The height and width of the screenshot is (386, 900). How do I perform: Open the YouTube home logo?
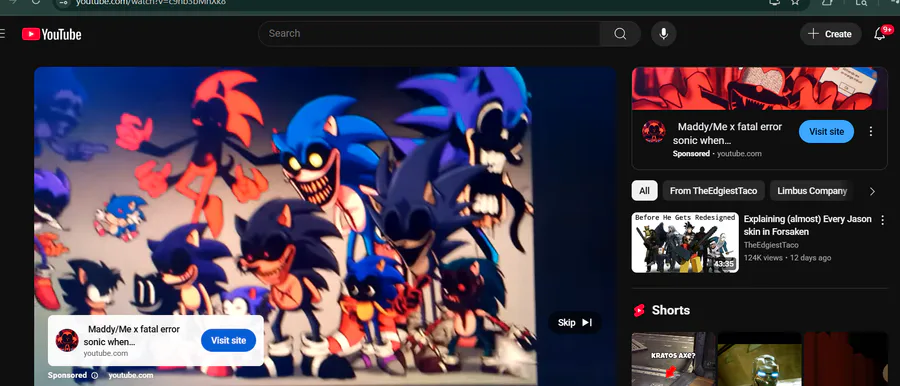pos(52,34)
